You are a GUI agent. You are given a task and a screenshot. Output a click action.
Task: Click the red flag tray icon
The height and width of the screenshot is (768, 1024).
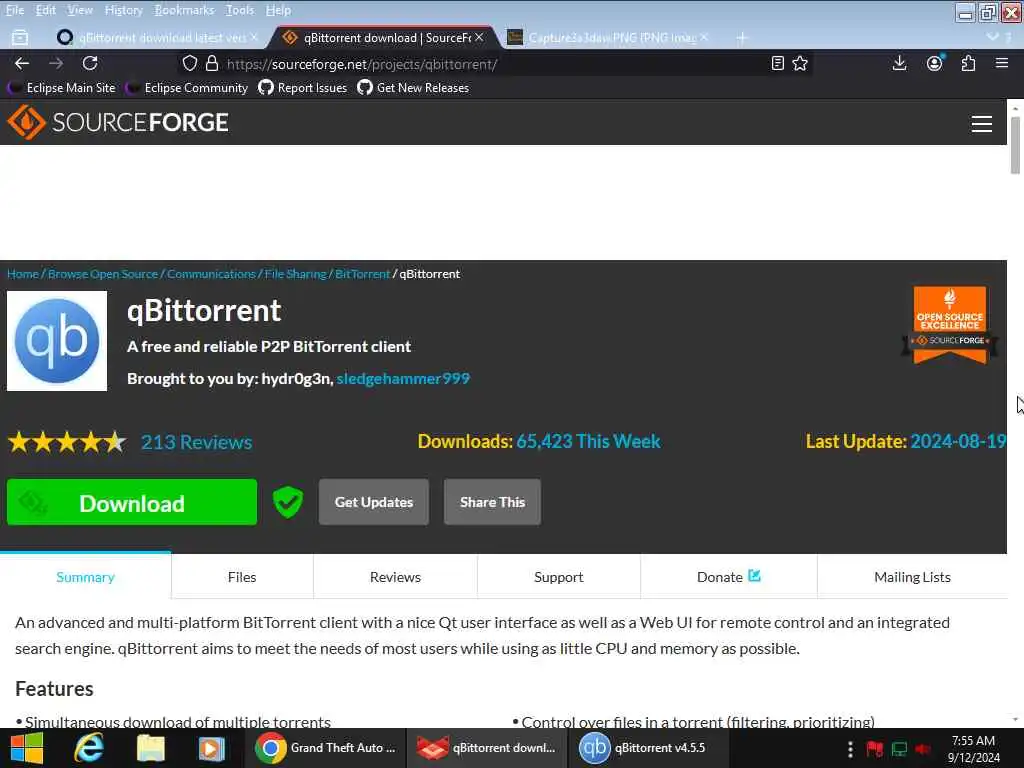point(874,749)
